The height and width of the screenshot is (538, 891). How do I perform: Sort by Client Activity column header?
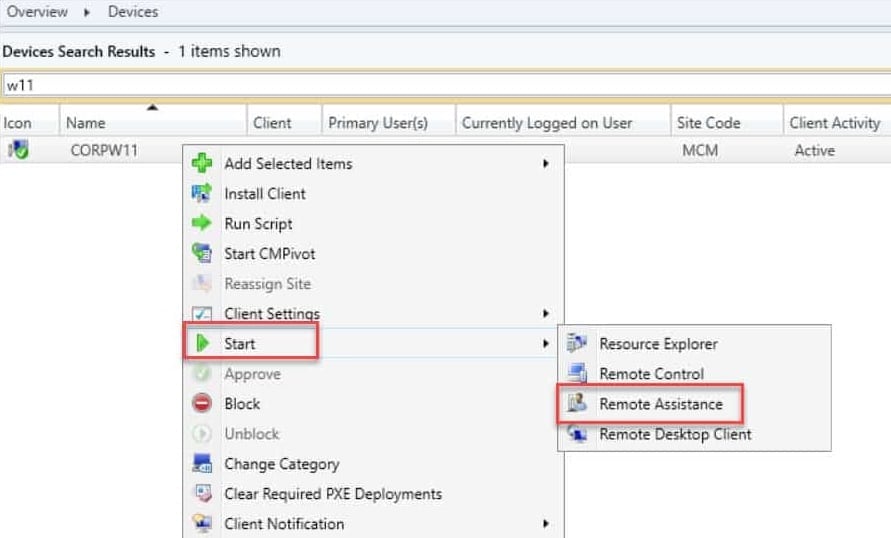(837, 122)
